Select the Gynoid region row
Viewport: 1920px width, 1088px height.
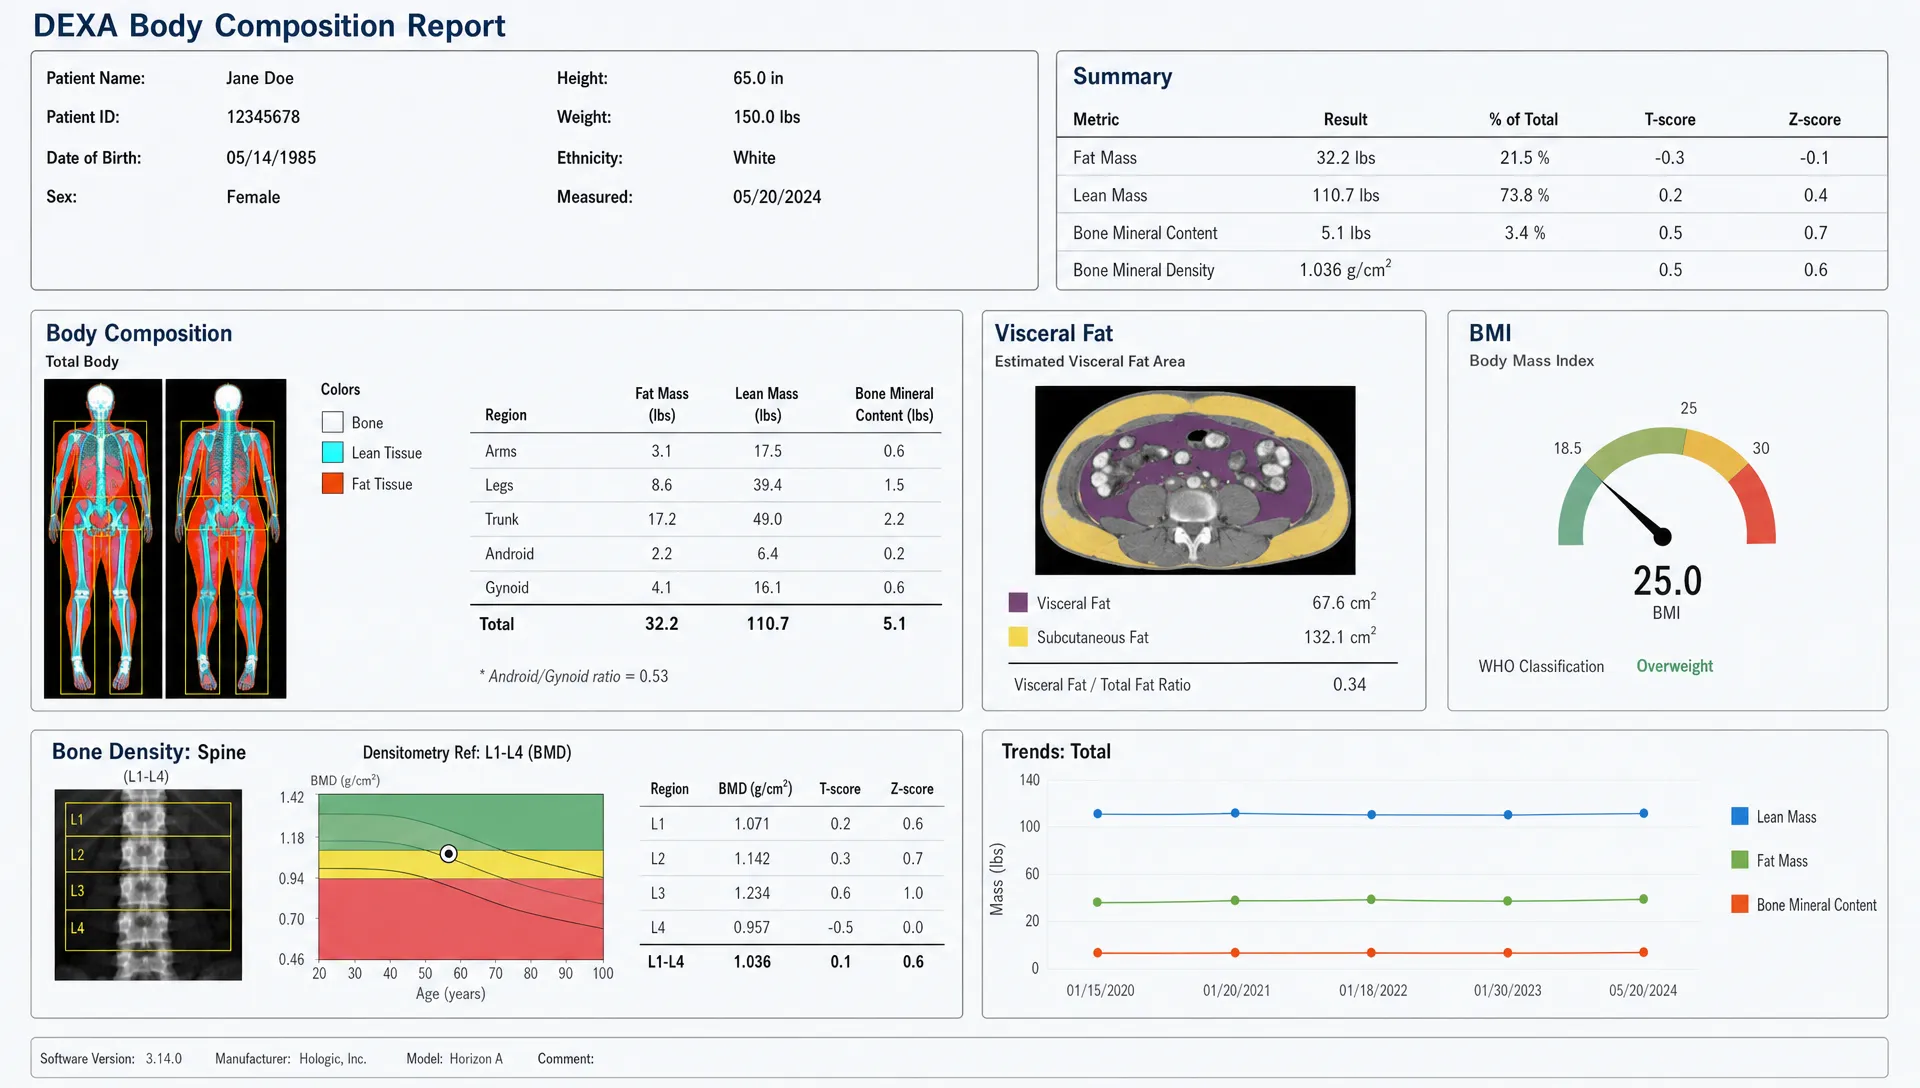(706, 588)
